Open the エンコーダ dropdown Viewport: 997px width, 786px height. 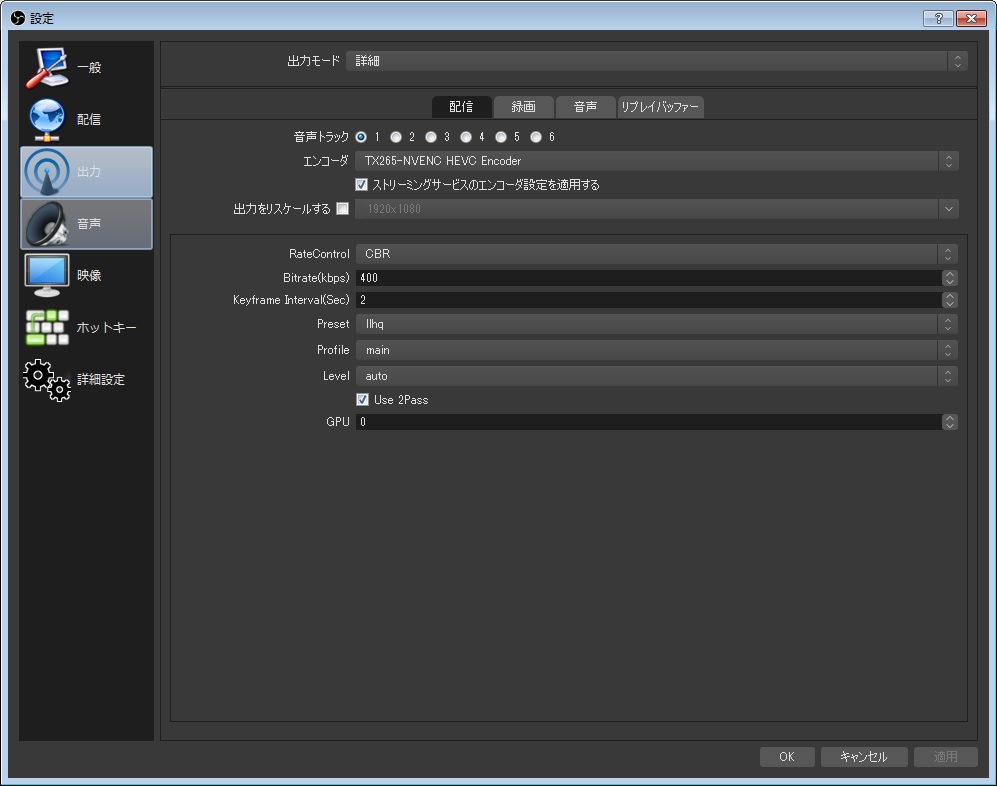[657, 161]
